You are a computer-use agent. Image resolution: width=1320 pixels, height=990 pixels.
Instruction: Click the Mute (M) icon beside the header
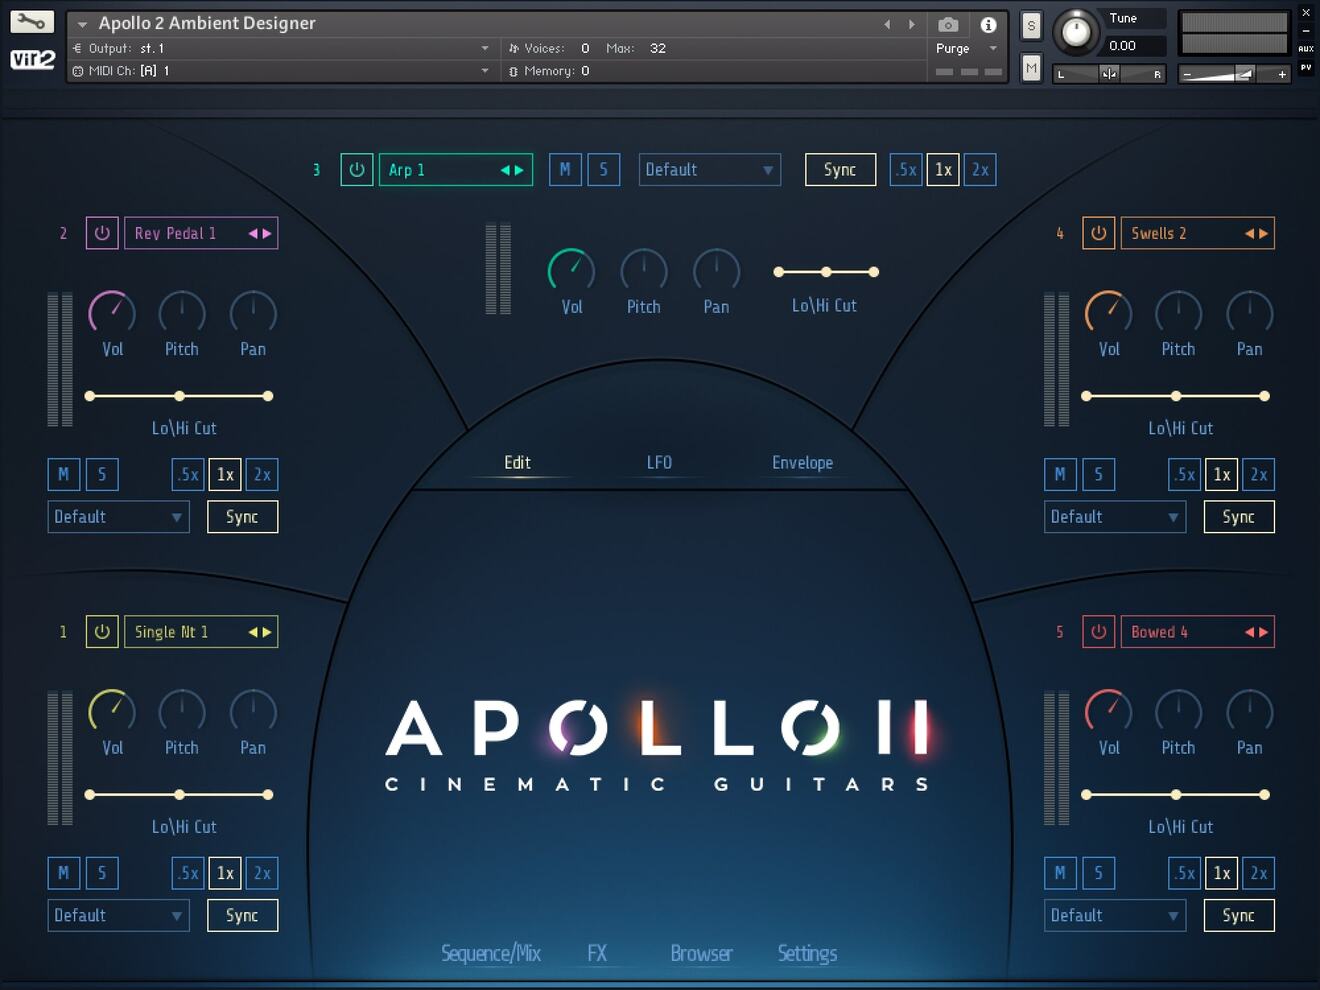point(1031,68)
